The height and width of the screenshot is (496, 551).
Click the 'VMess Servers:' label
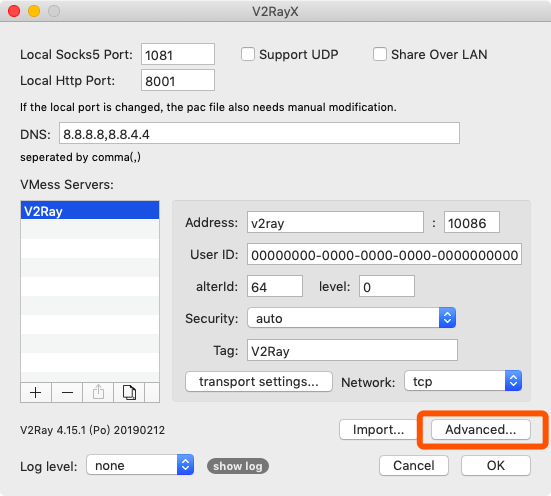[x=67, y=185]
